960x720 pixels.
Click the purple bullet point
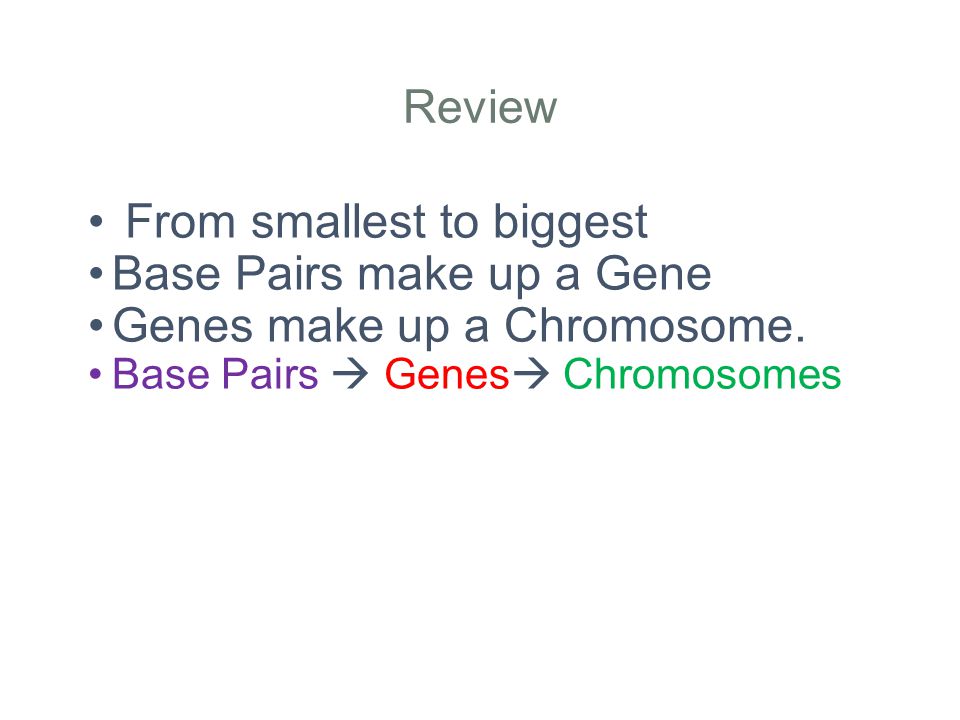[95, 373]
